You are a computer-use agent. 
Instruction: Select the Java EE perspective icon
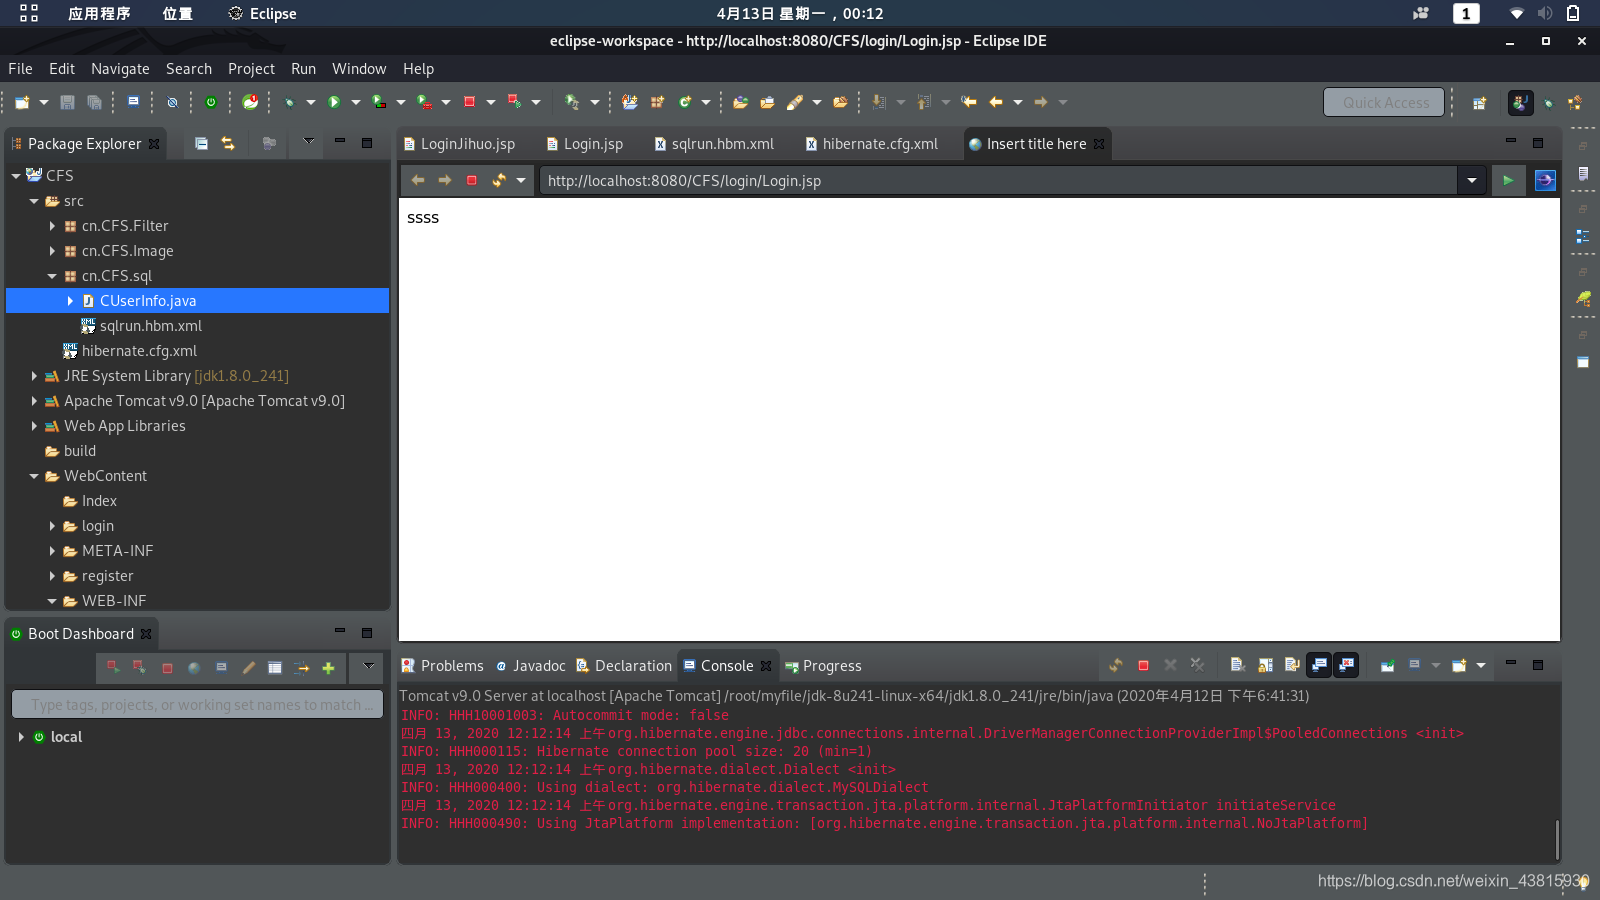1520,102
